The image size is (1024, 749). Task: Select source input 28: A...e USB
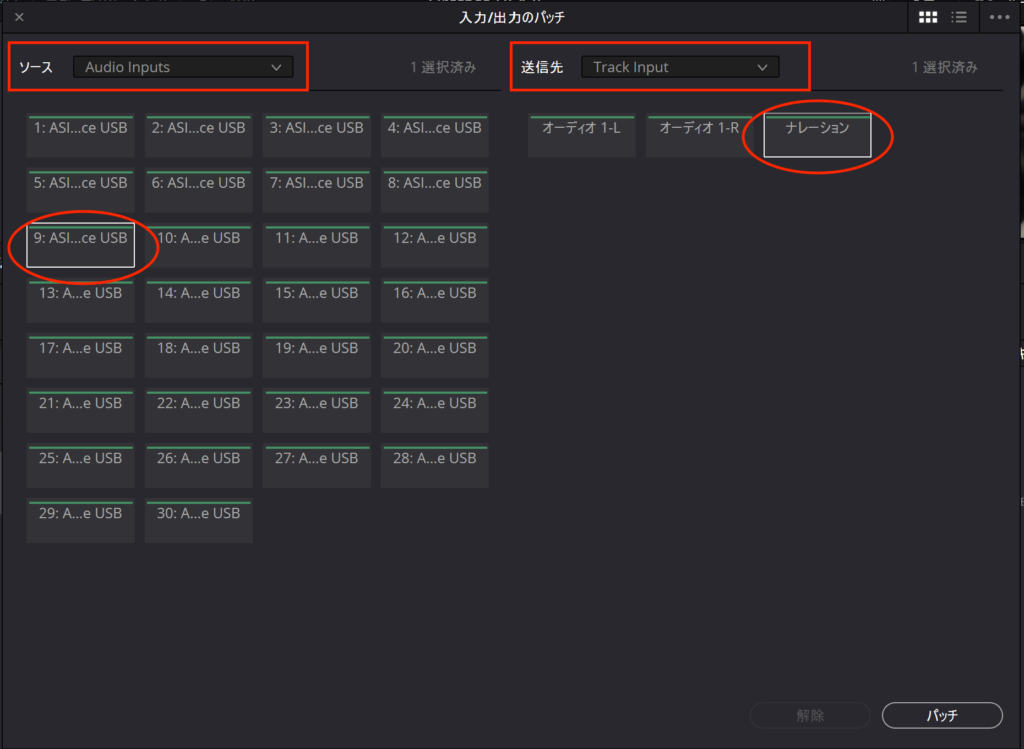click(x=434, y=465)
